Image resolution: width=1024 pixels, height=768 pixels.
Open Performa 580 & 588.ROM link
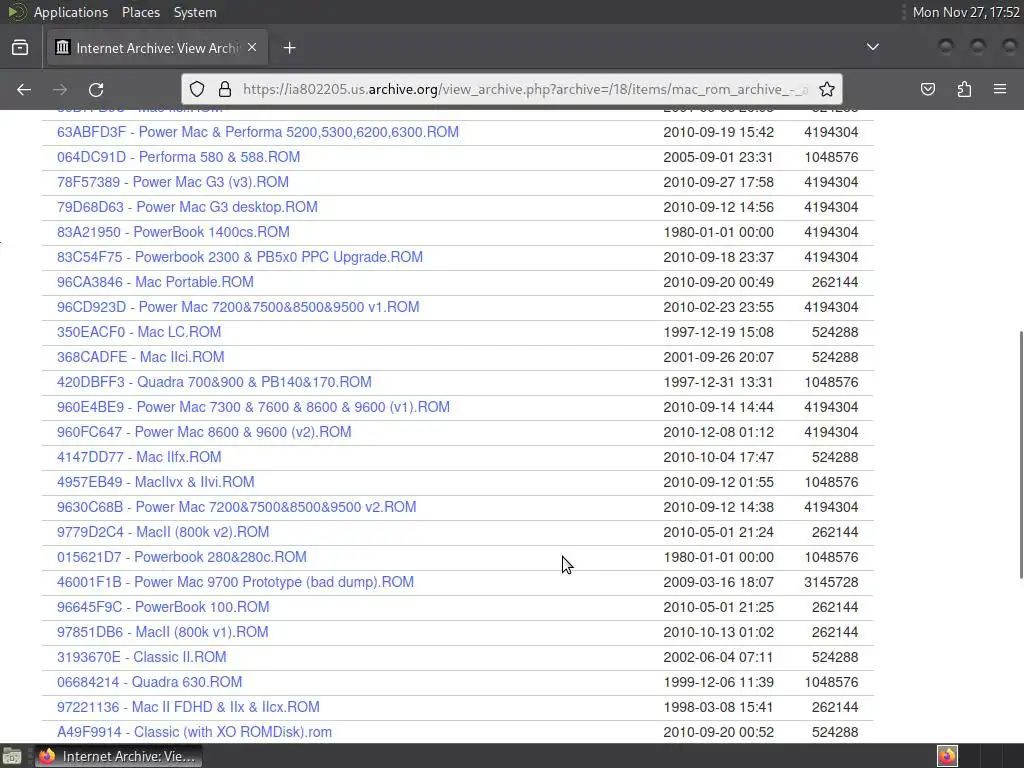point(178,157)
